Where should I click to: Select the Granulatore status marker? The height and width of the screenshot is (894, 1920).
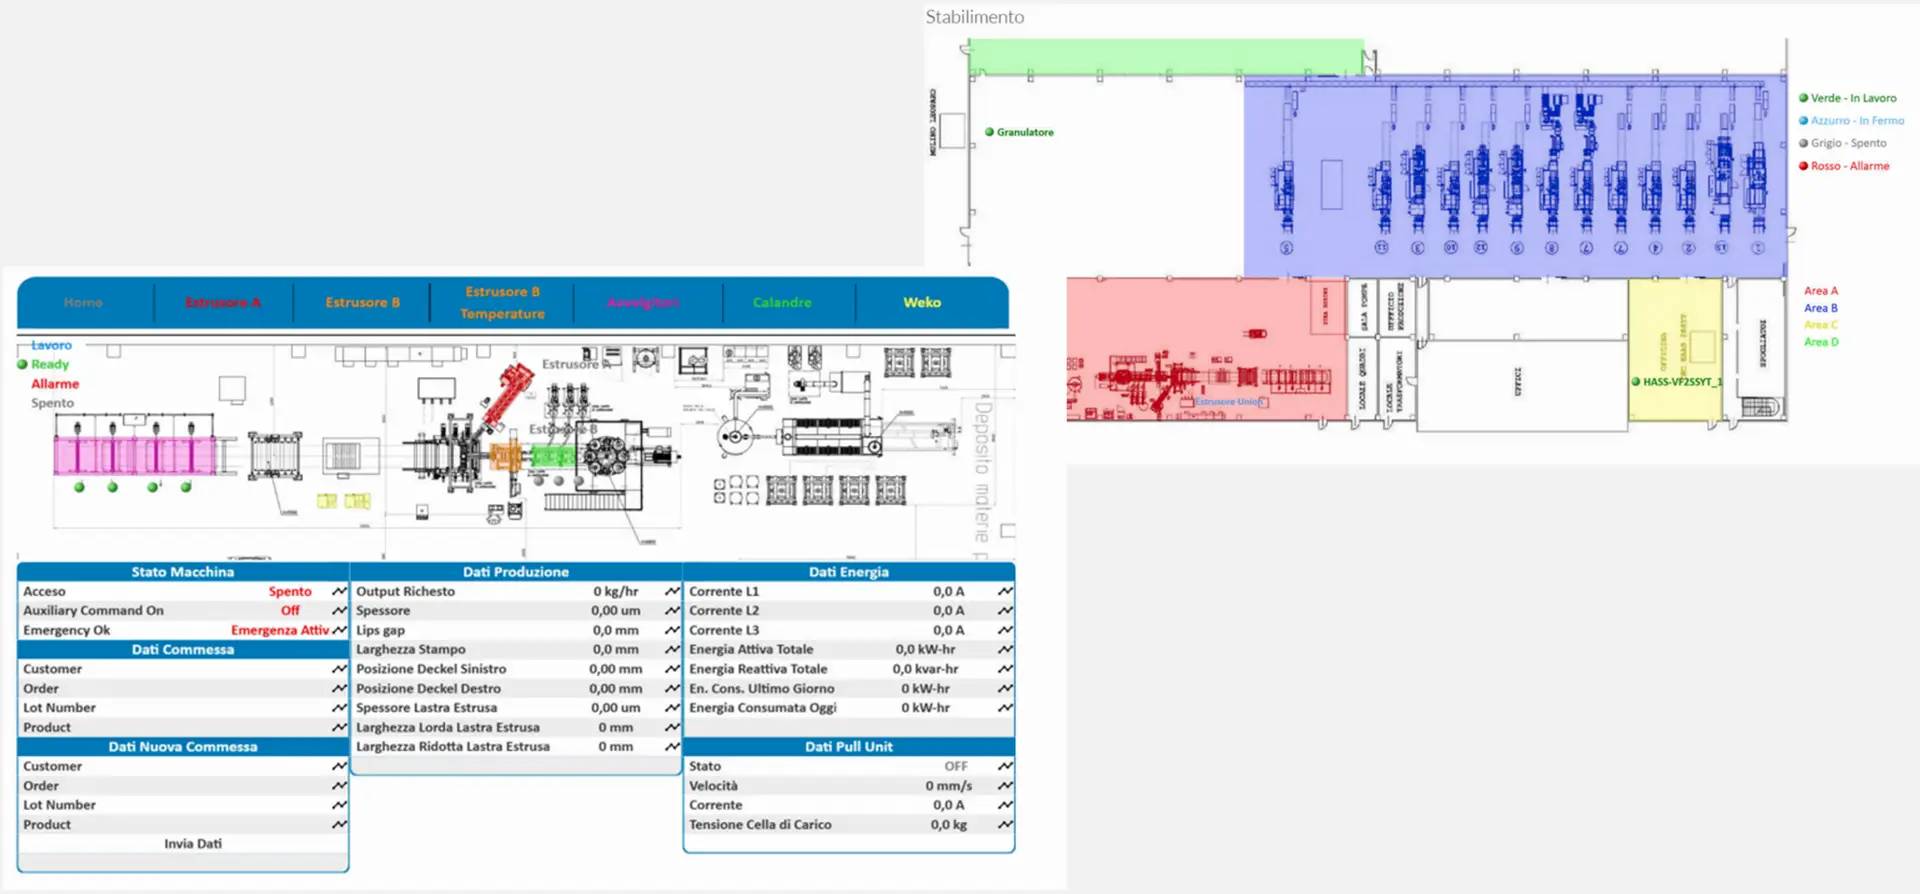click(x=989, y=132)
